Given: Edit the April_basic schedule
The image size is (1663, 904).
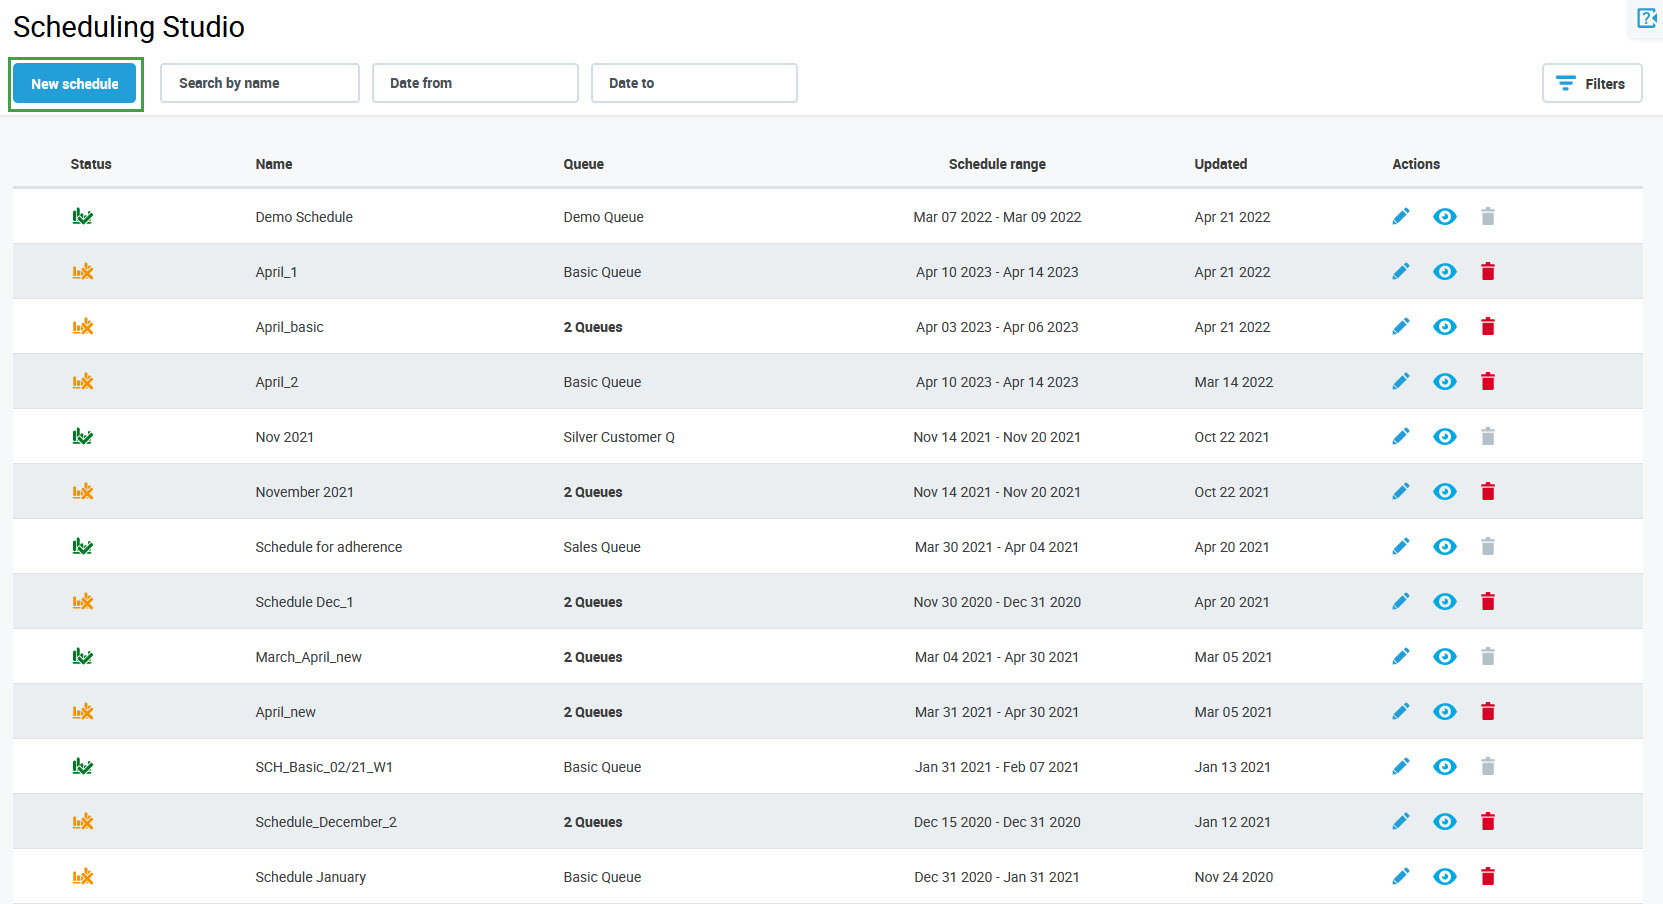Looking at the screenshot, I should point(1400,327).
